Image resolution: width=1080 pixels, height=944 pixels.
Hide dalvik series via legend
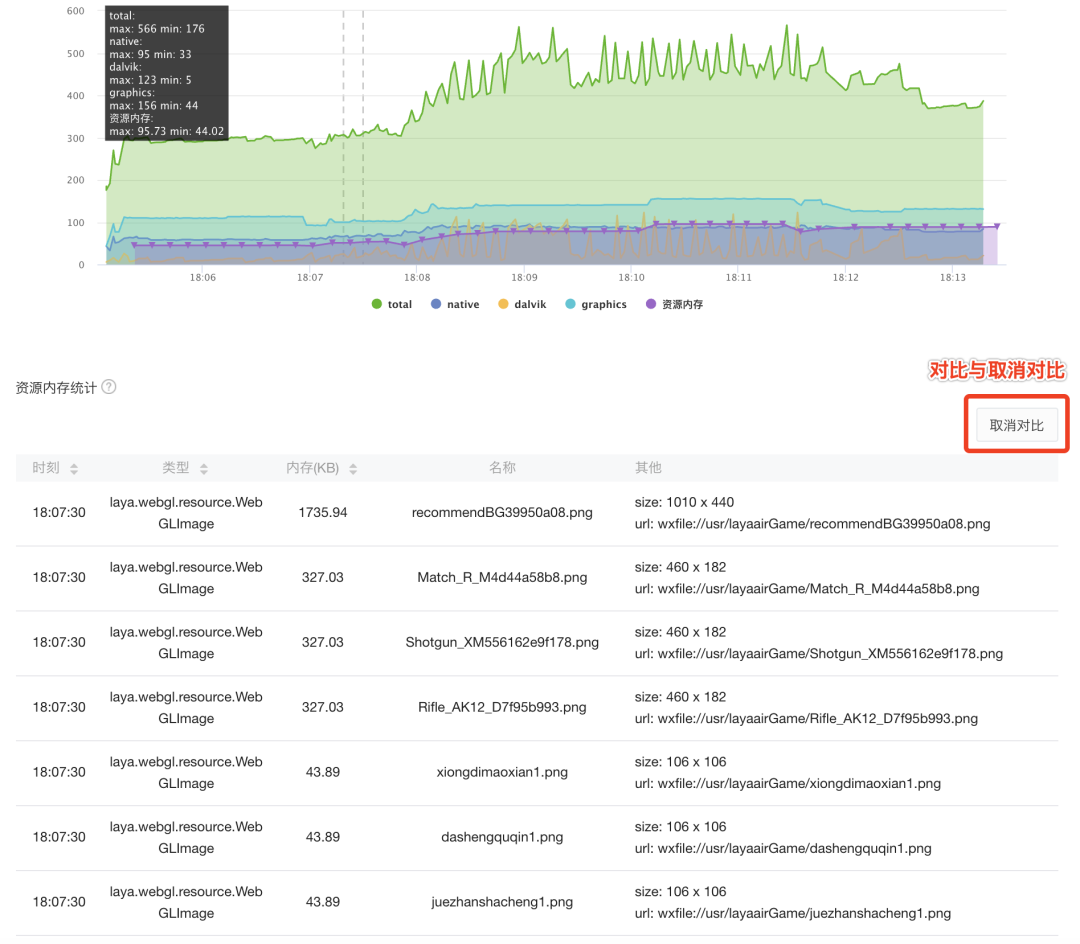tap(523, 304)
